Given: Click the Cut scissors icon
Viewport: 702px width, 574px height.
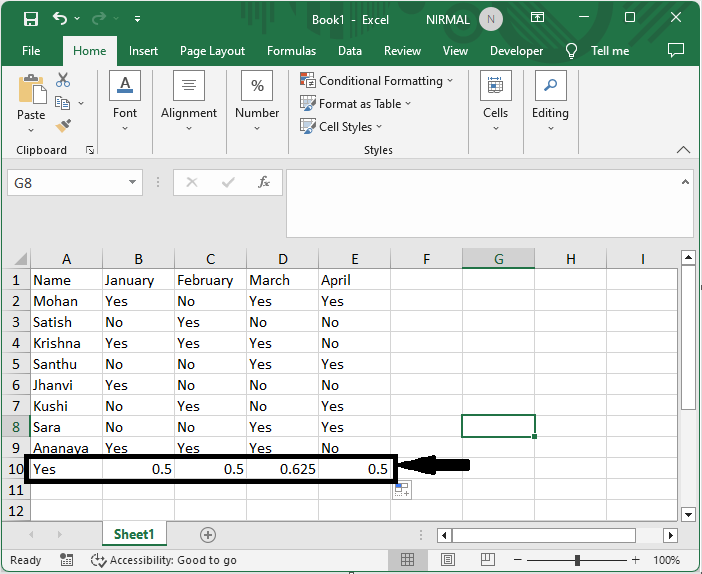Looking at the screenshot, I should click(x=64, y=80).
